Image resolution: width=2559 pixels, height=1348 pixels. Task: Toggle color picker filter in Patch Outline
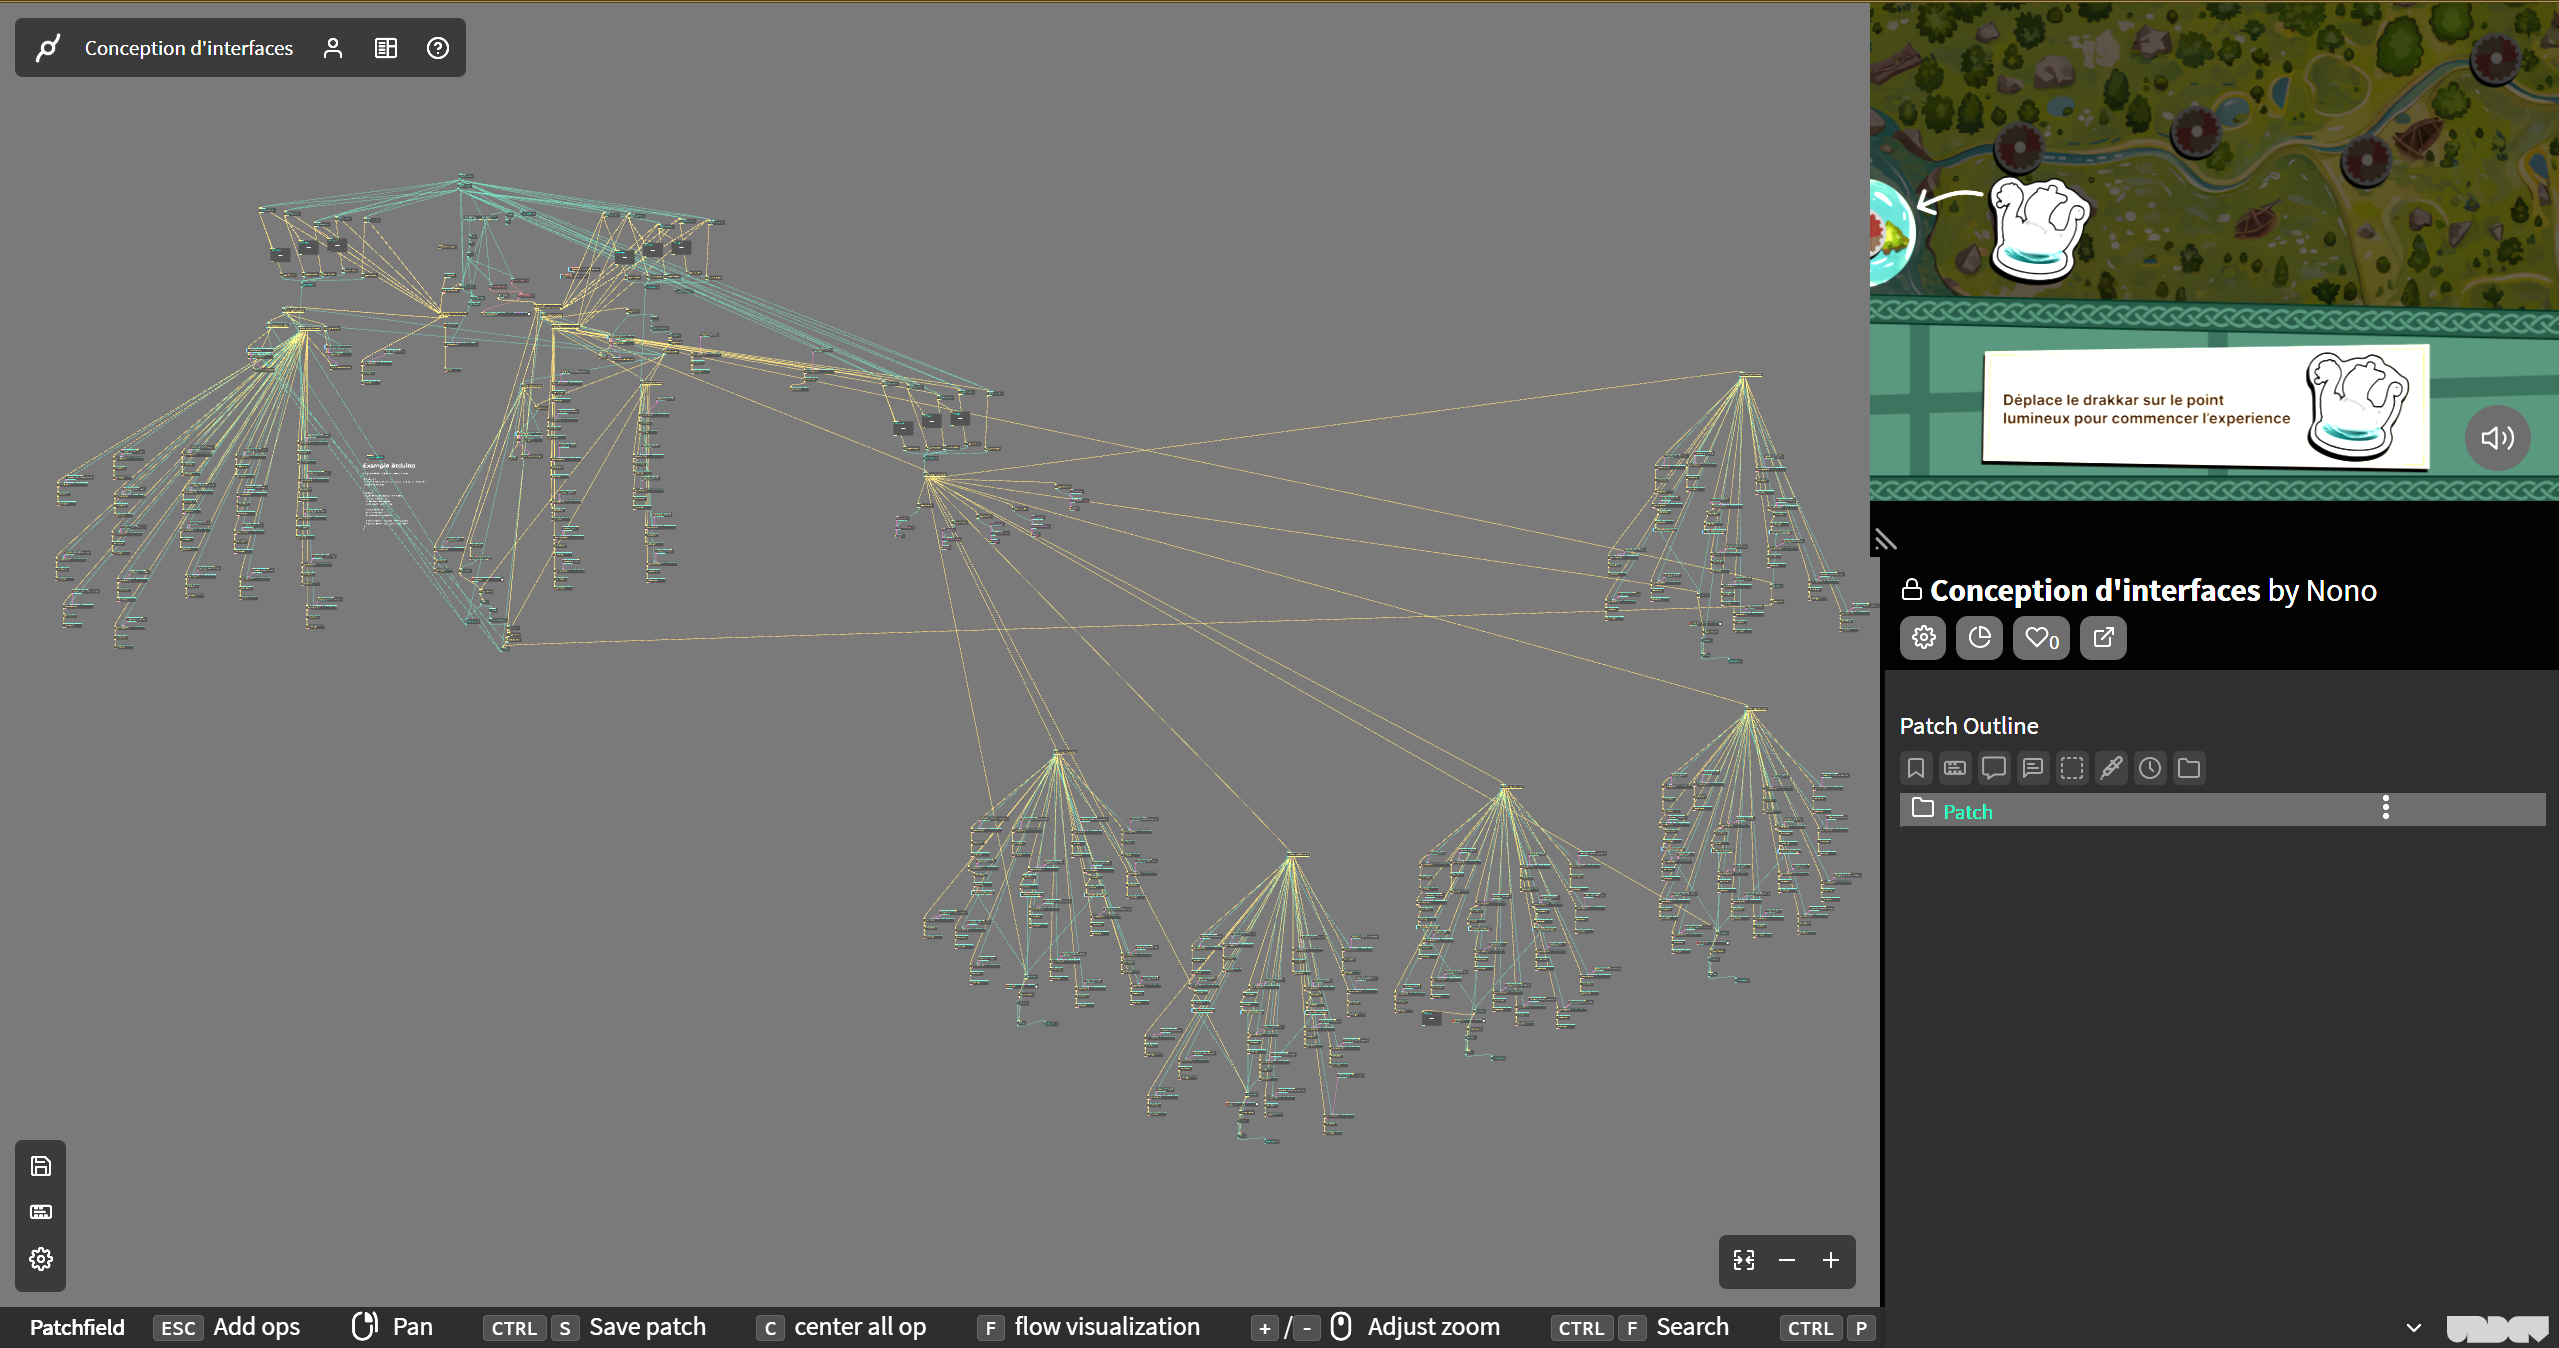(x=2111, y=768)
